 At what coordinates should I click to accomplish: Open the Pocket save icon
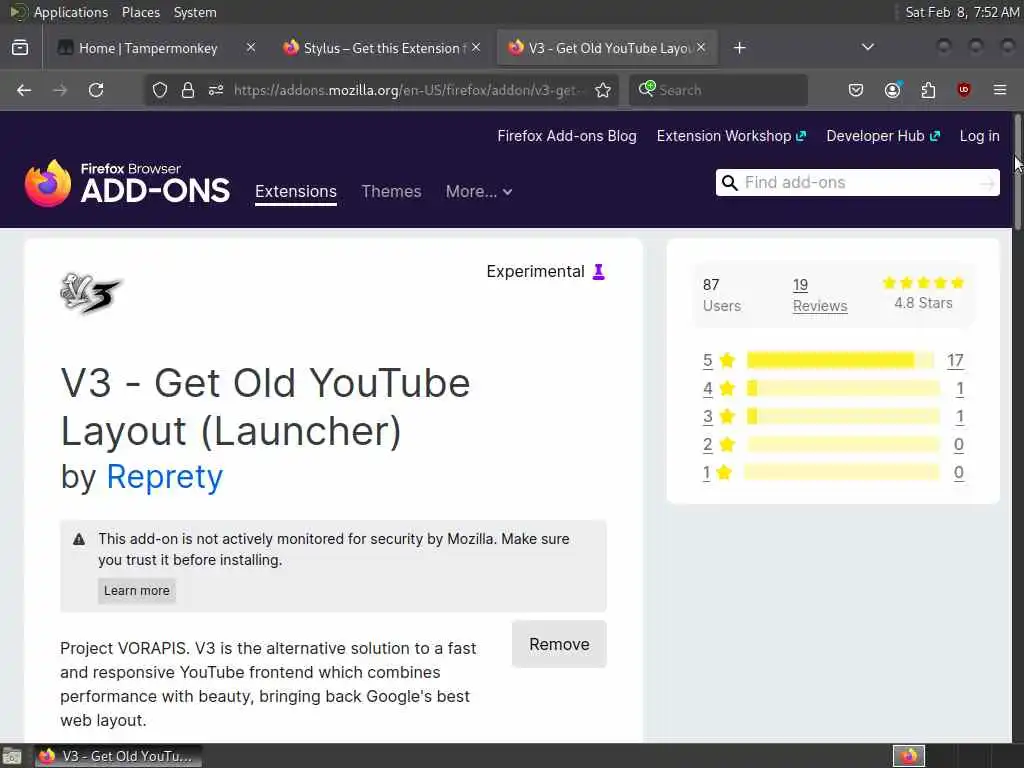856,90
